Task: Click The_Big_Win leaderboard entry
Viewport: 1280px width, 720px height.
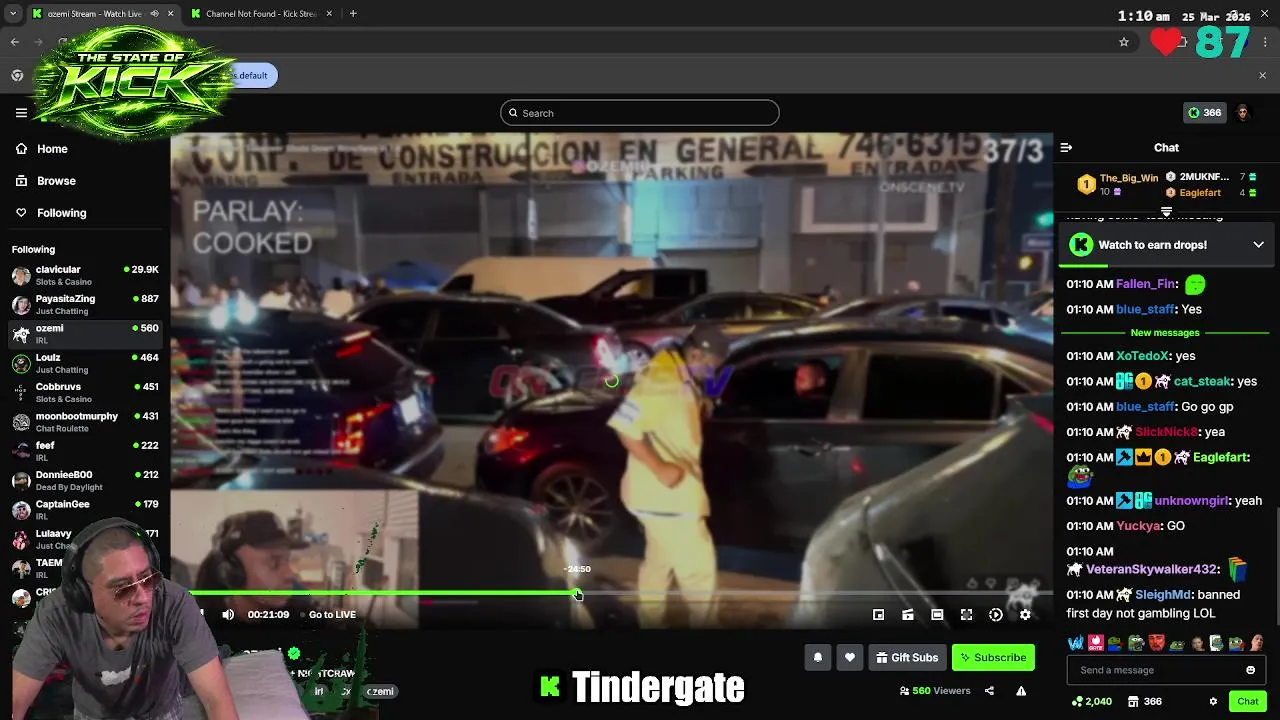Action: (1118, 184)
